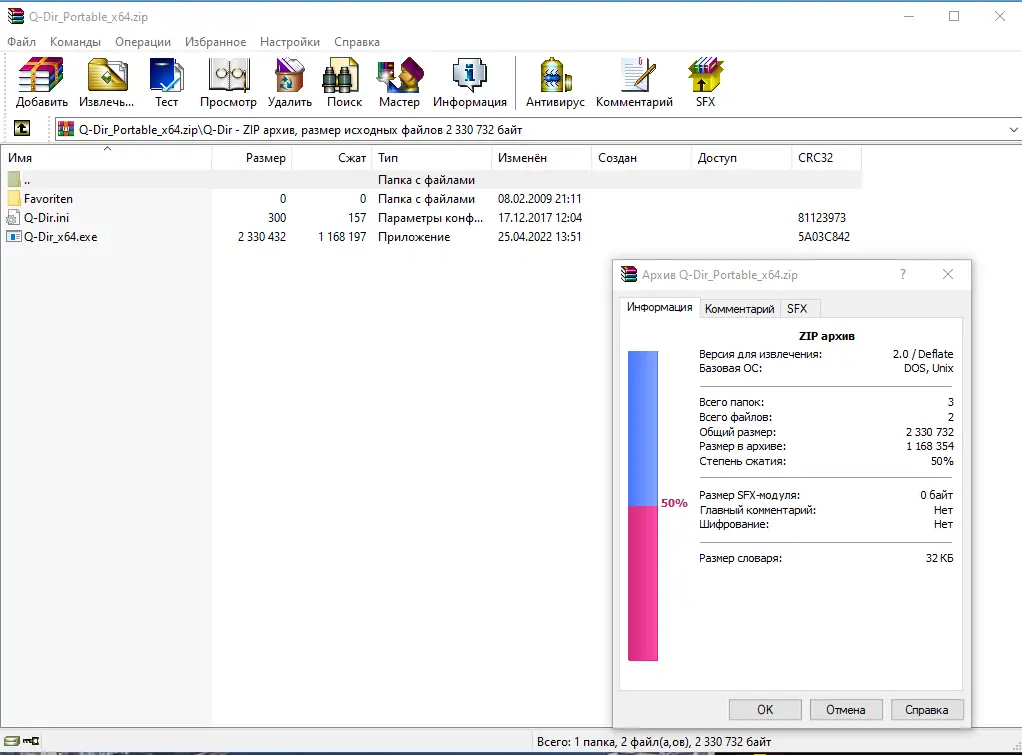Screen dimensions: 1022x755
Task: Click the CRC32 value 5A03C842
Action: pyautogui.click(x=824, y=237)
